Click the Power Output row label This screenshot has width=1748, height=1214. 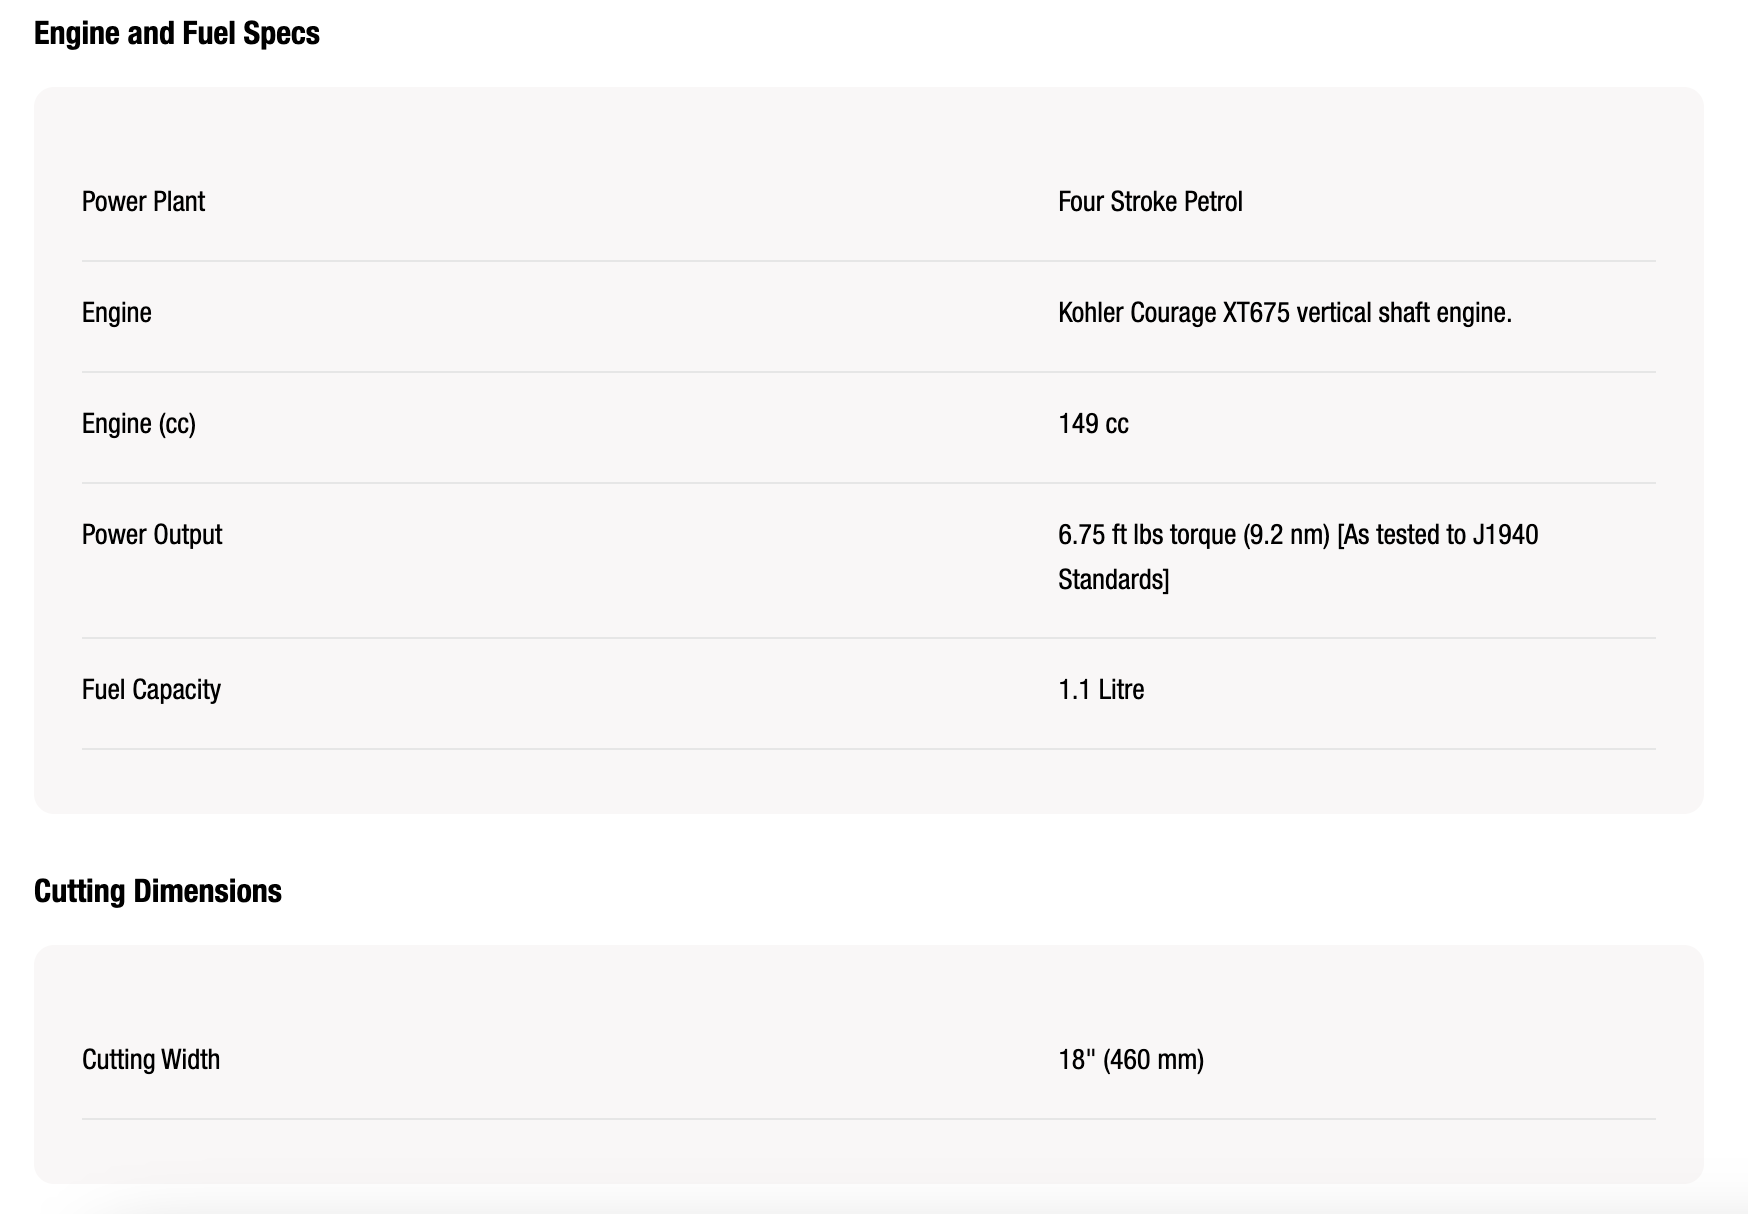(x=152, y=535)
